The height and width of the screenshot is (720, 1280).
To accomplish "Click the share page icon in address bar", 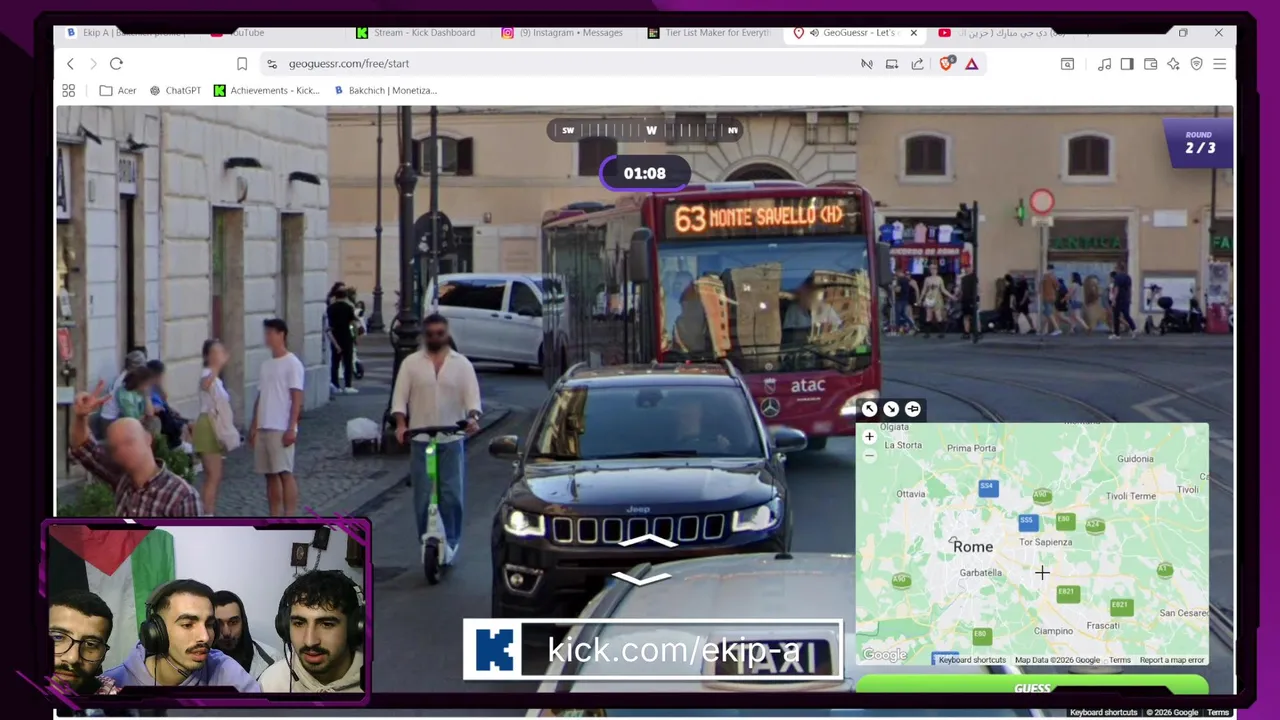I will [x=917, y=64].
